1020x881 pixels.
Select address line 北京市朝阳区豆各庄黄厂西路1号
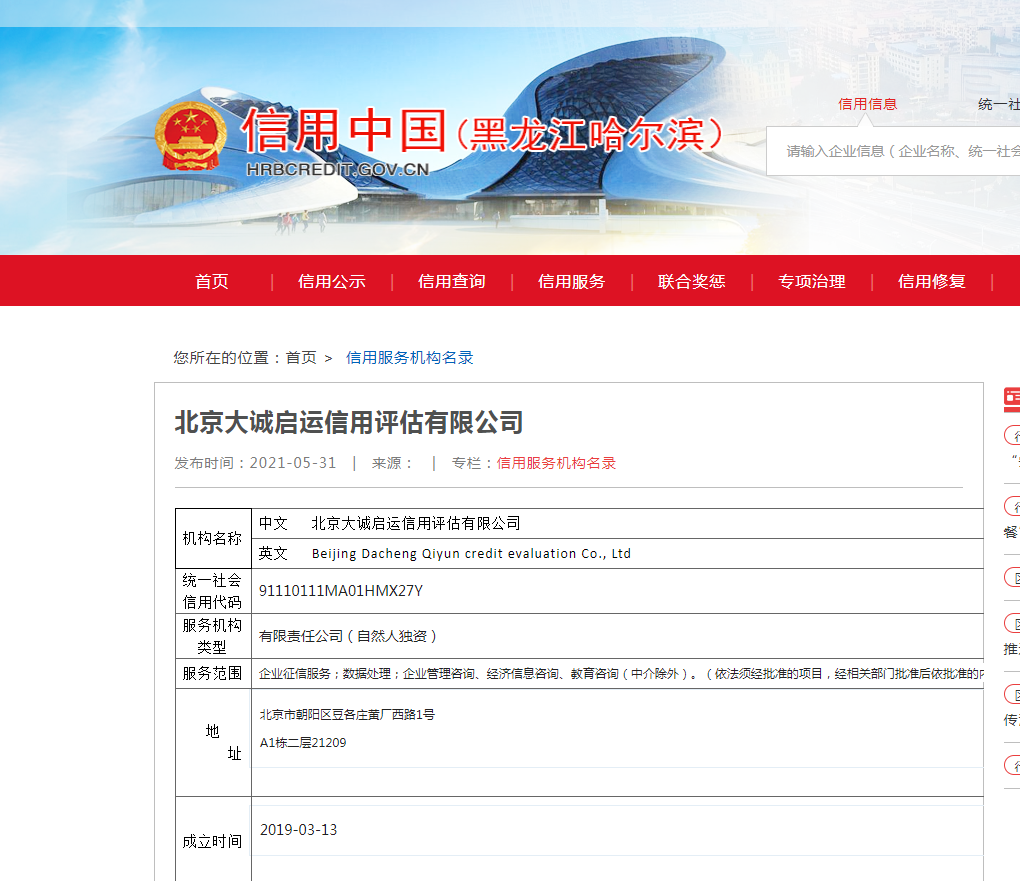[x=347, y=714]
